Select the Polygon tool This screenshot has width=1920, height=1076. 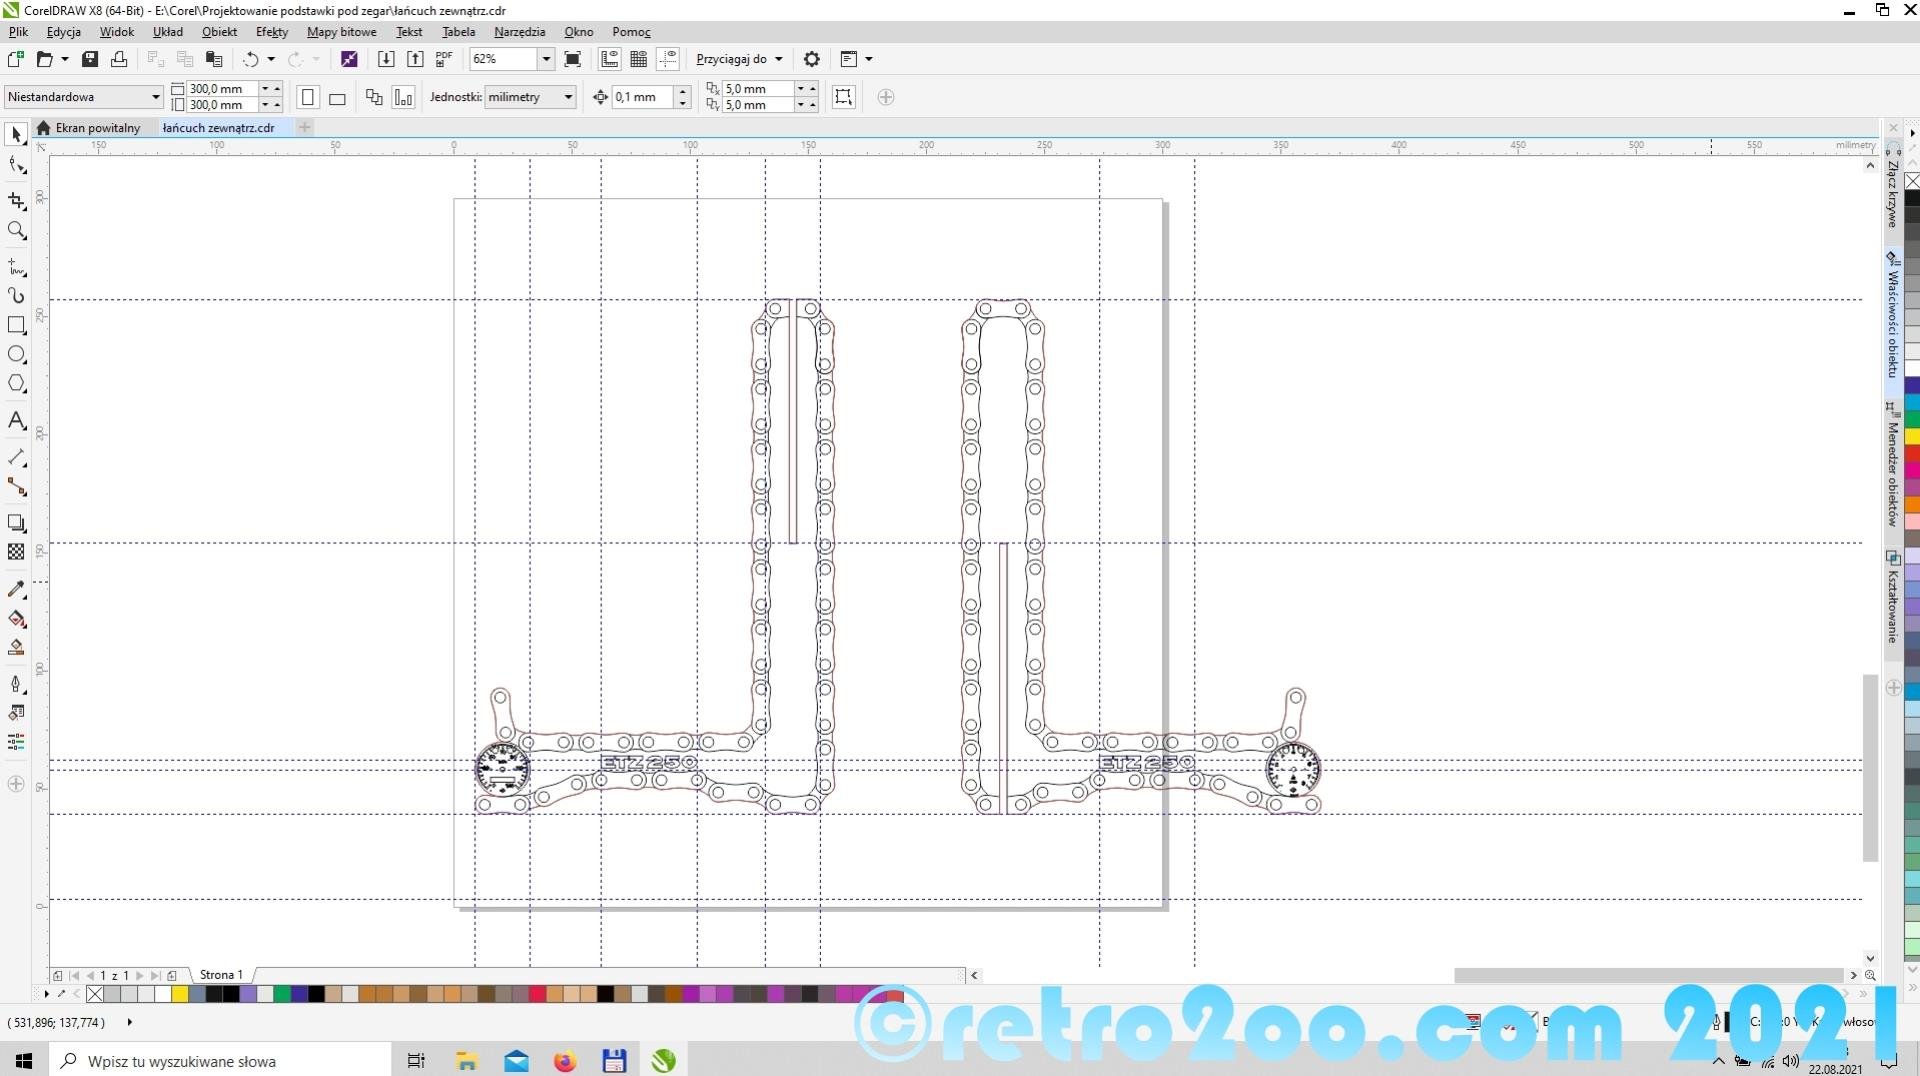(16, 384)
